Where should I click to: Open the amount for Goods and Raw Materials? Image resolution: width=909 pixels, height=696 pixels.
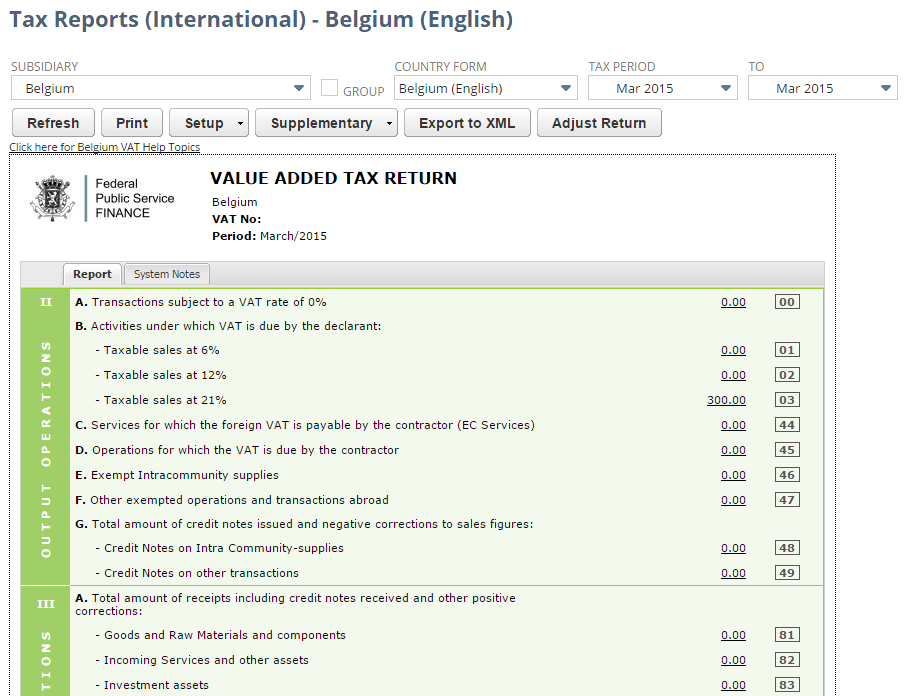click(x=733, y=634)
